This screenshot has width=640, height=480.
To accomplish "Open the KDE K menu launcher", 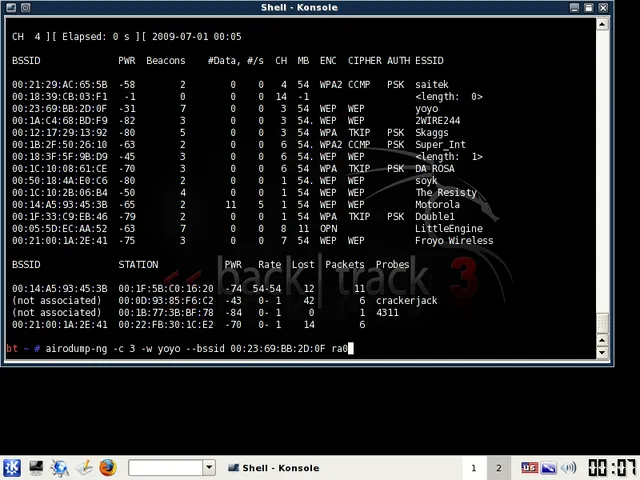I will point(12,468).
